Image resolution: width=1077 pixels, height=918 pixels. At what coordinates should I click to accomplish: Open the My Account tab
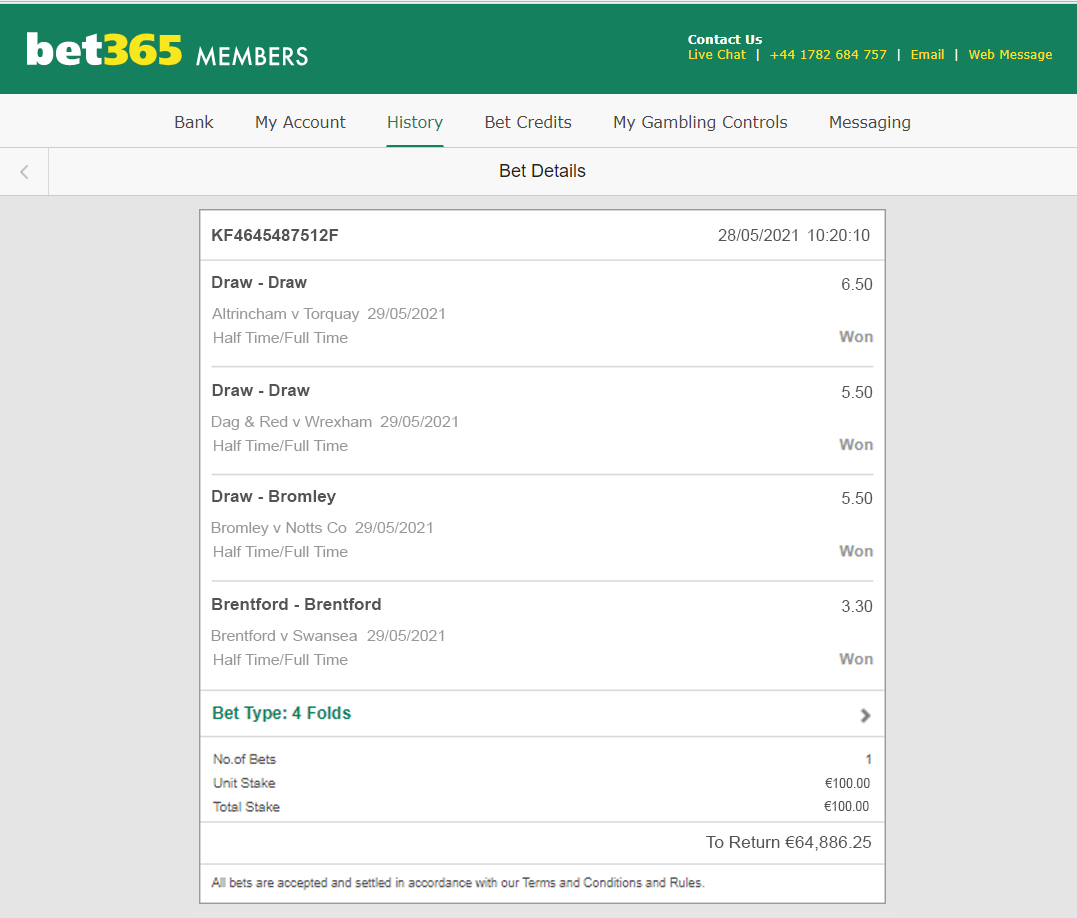tap(300, 122)
